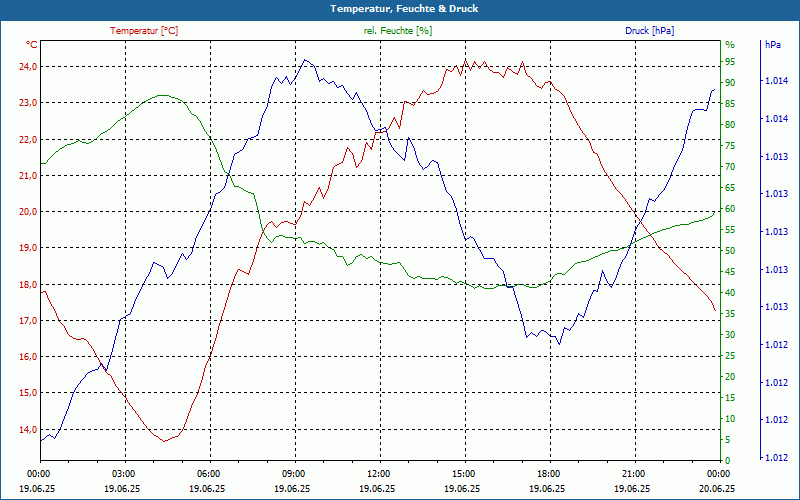Click the '21,0' temperature axis tick
The image size is (800, 500).
(x=28, y=176)
